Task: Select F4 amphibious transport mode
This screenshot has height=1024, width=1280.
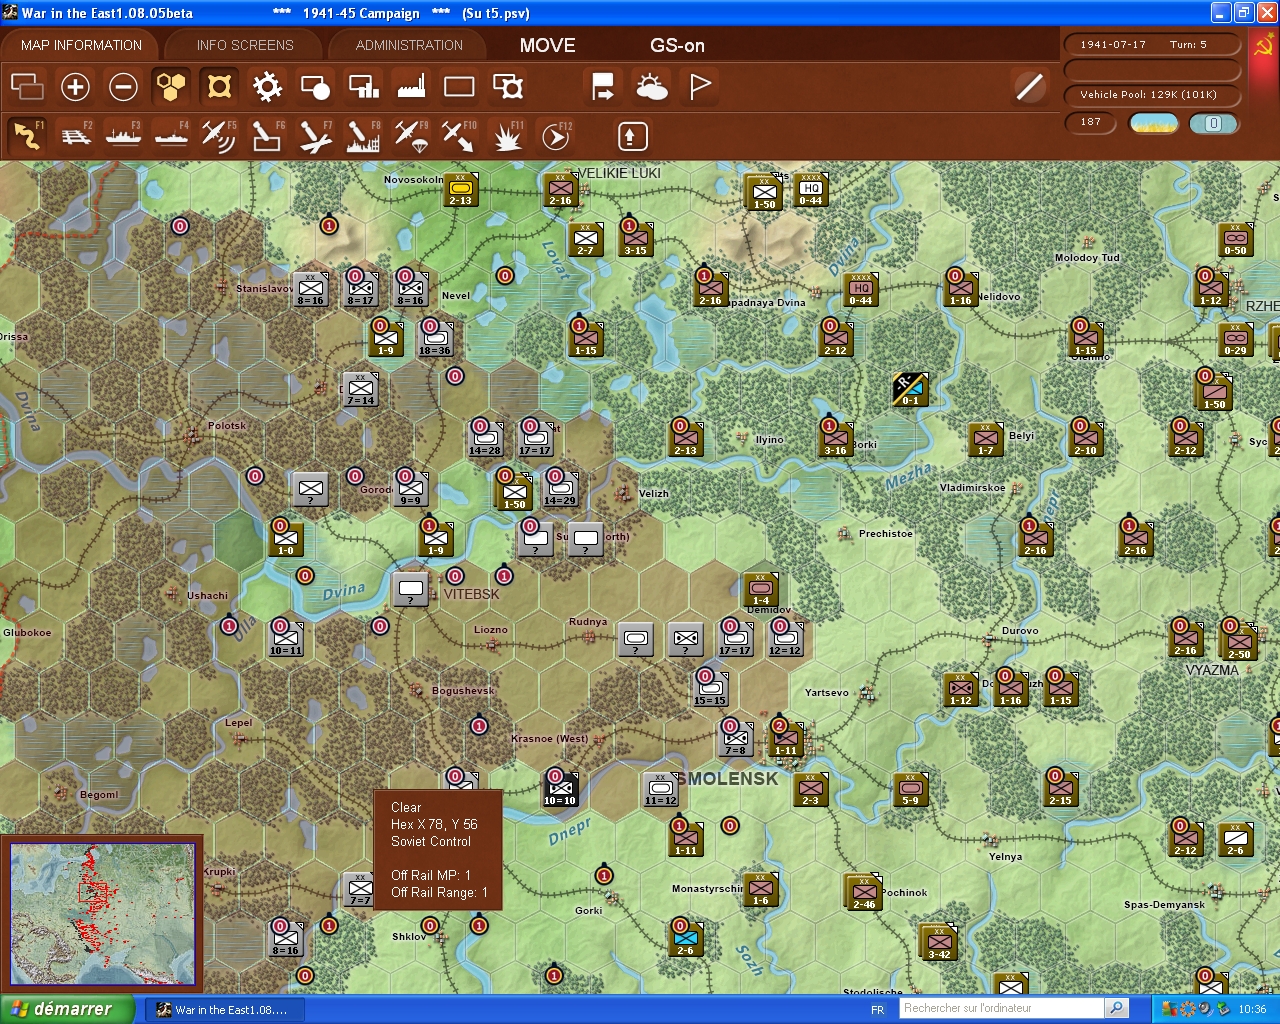Action: [171, 135]
